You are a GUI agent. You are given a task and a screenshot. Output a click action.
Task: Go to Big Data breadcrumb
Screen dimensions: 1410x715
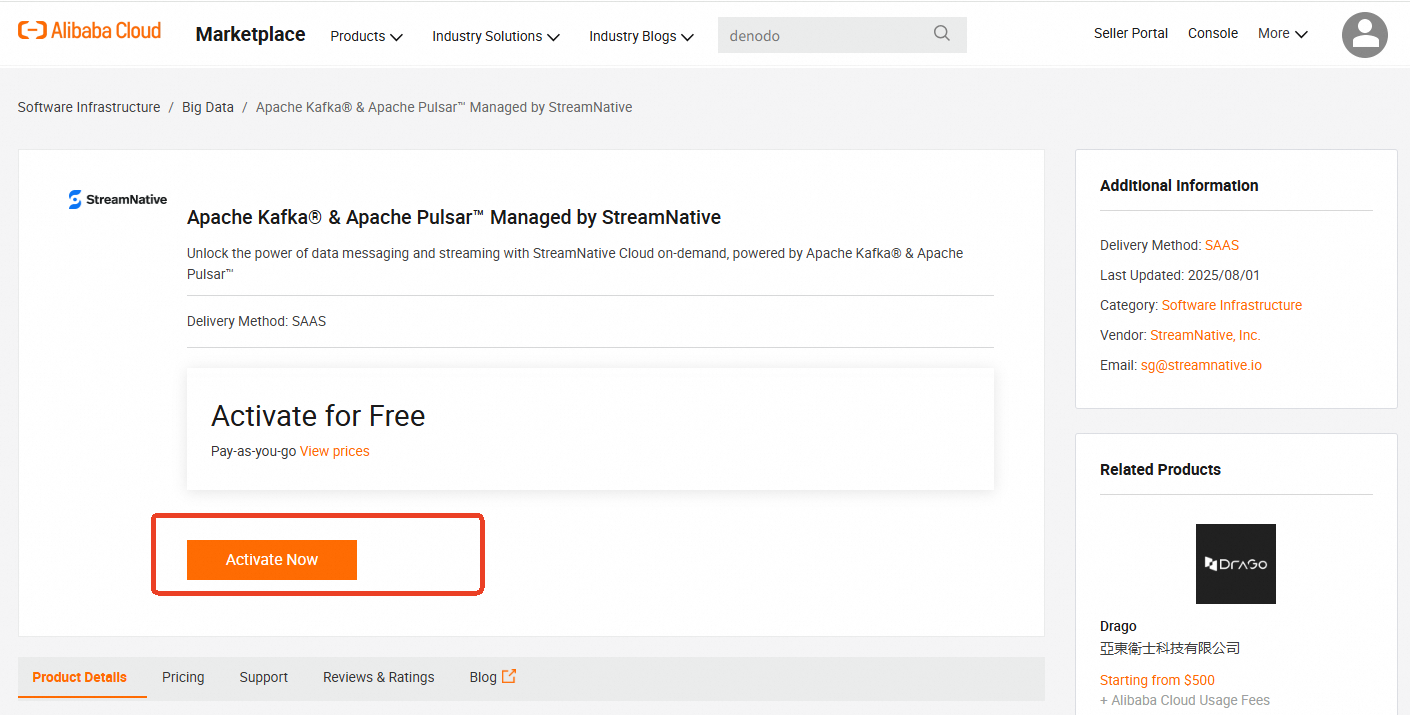(208, 107)
